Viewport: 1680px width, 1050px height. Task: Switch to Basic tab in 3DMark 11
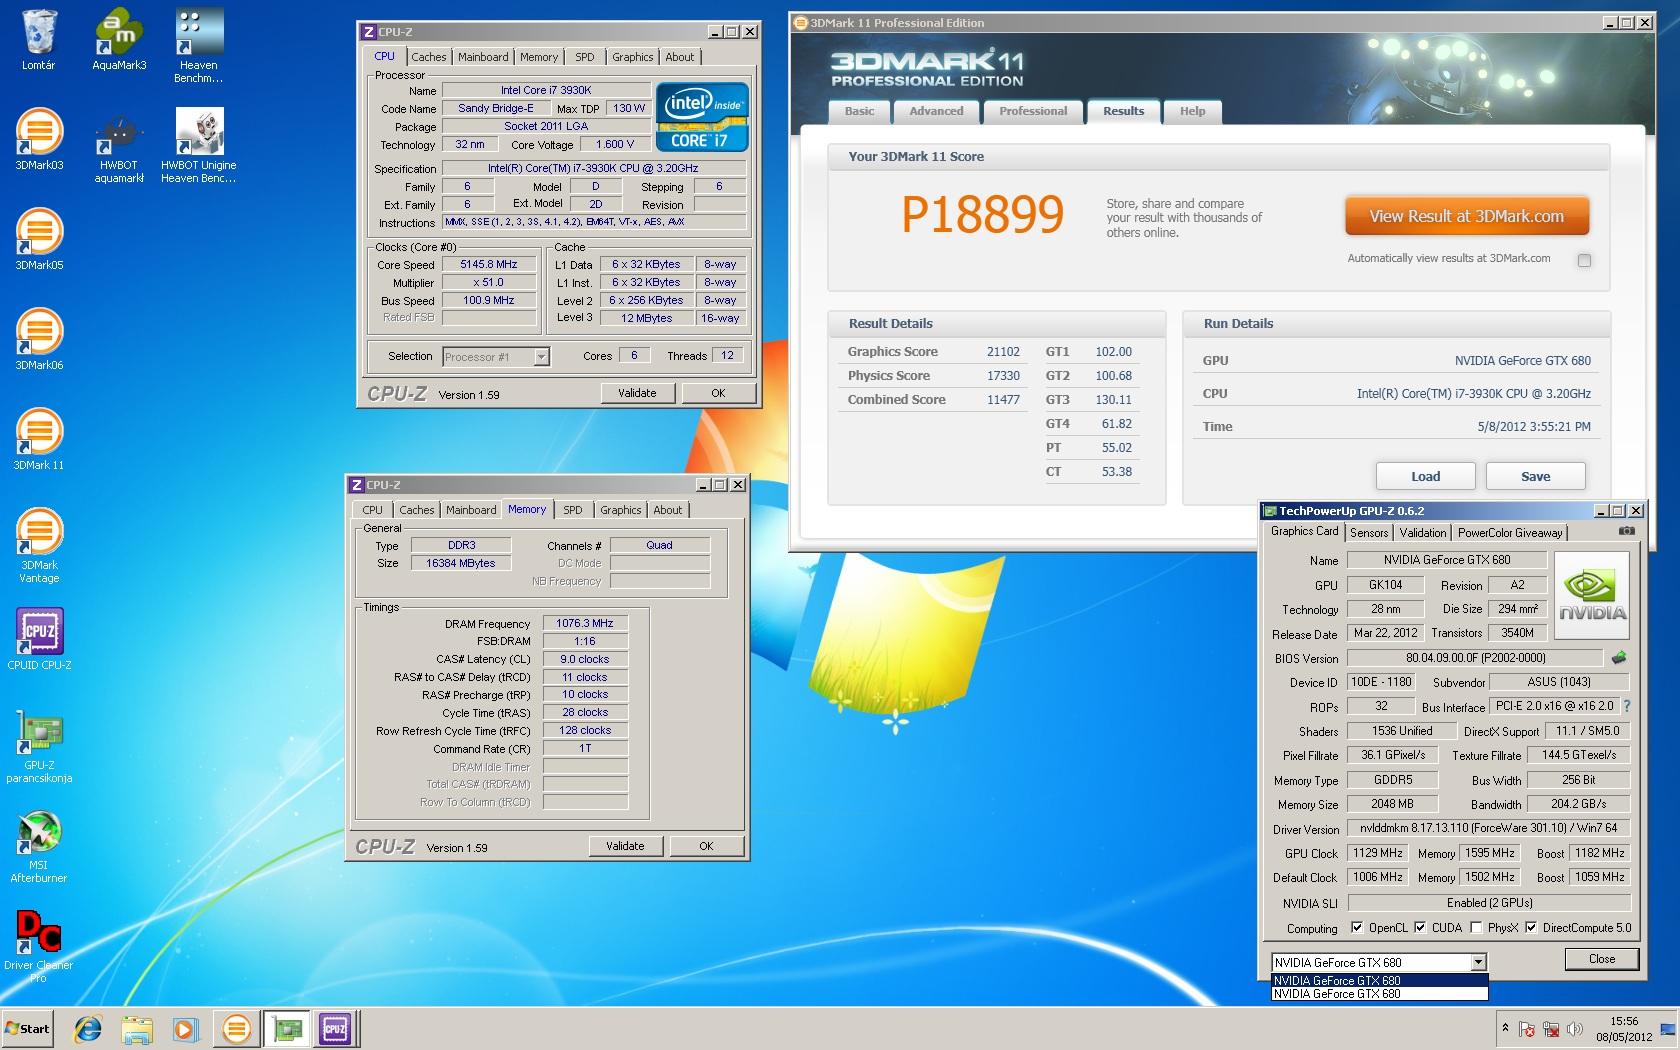(x=859, y=111)
